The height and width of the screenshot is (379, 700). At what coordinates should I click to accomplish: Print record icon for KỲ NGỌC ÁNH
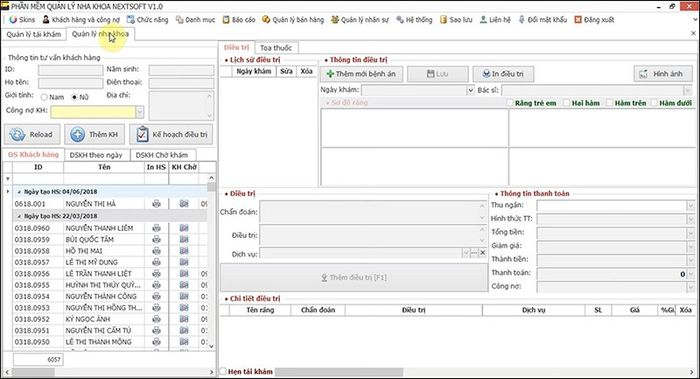click(156, 319)
